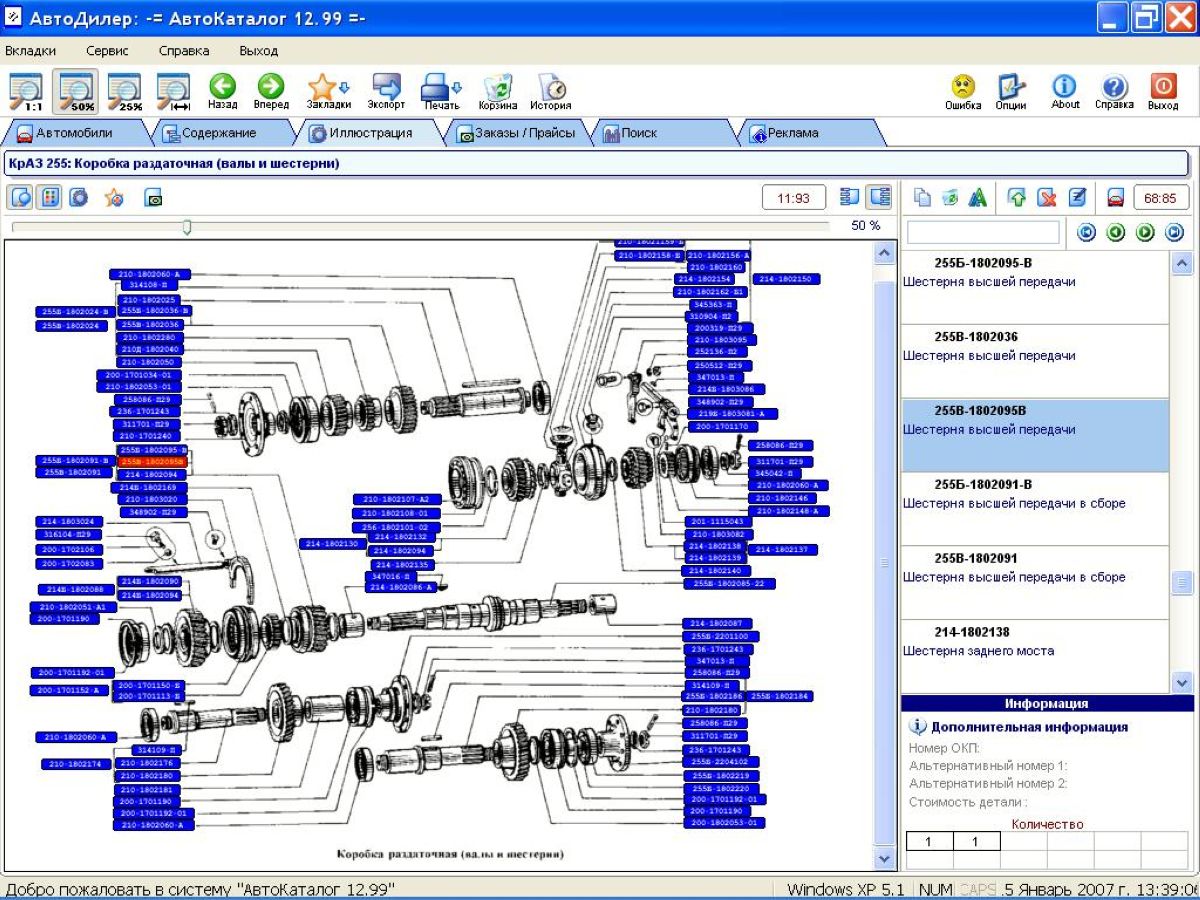Click the red car icon in parts panel
1200x900 pixels.
(1117, 198)
